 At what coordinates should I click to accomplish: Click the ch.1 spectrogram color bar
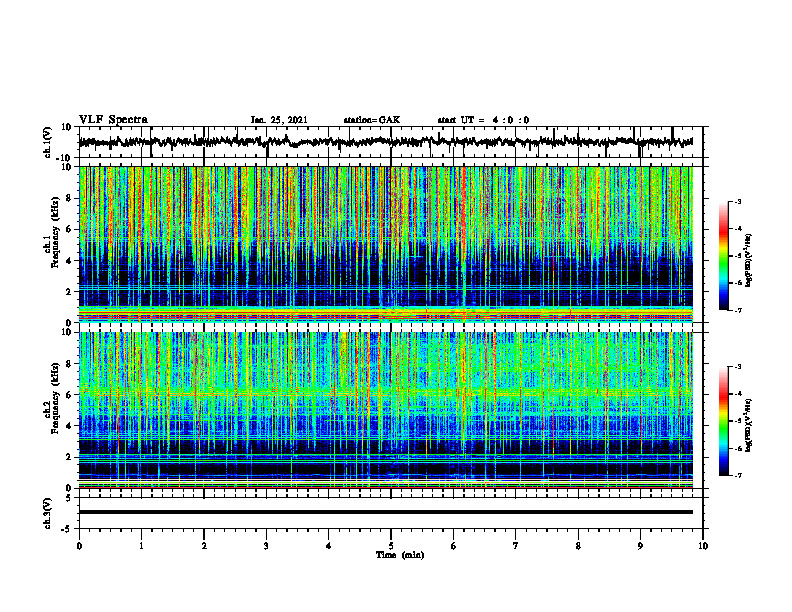tap(723, 256)
